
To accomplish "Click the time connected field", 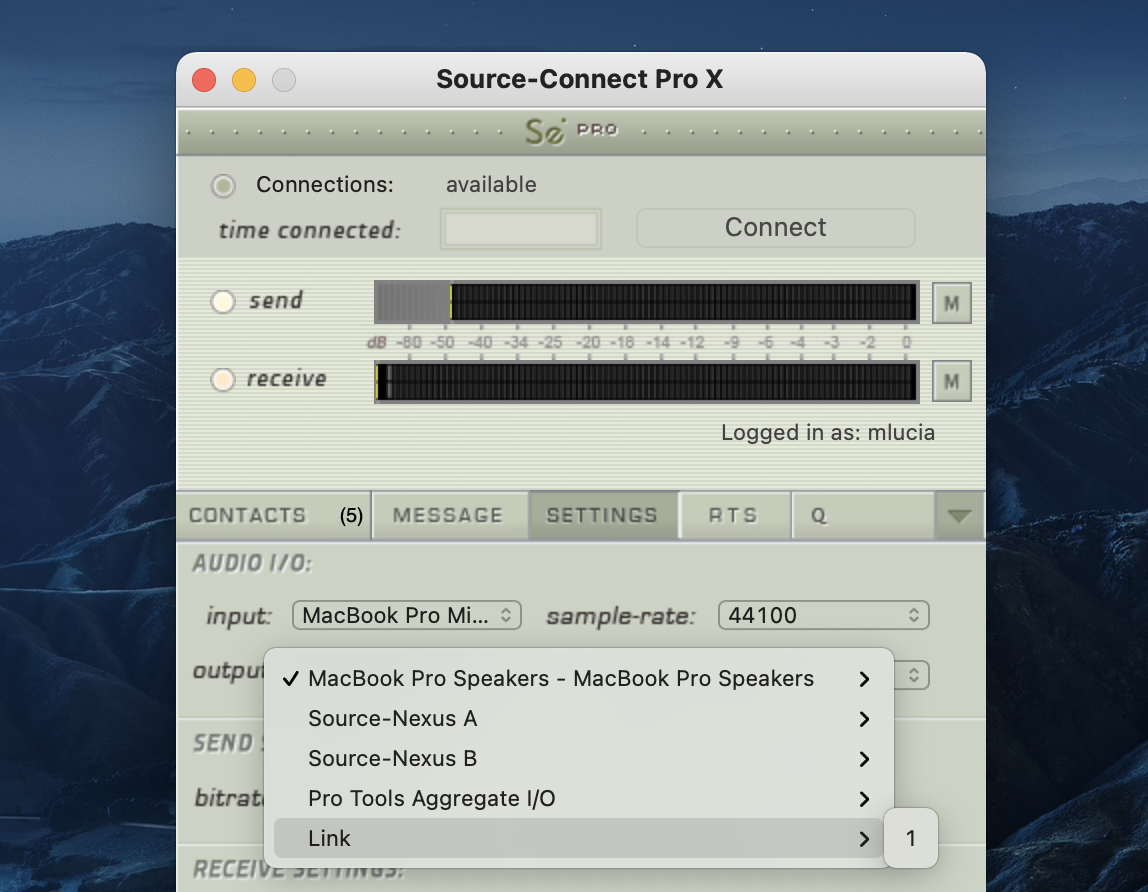I will pyautogui.click(x=521, y=229).
